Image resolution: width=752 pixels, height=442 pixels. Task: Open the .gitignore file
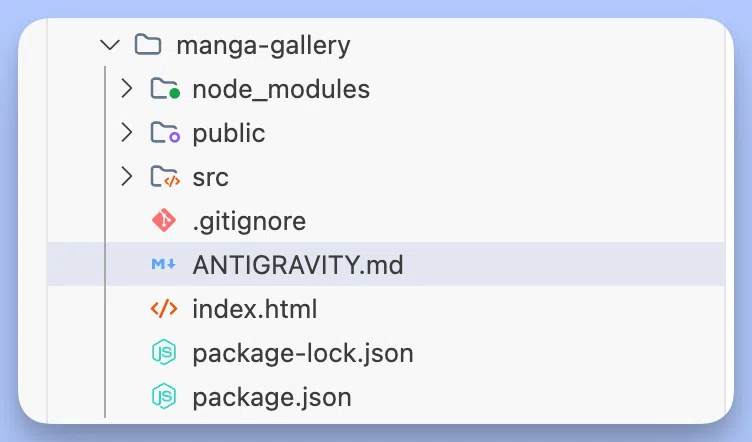pos(249,221)
